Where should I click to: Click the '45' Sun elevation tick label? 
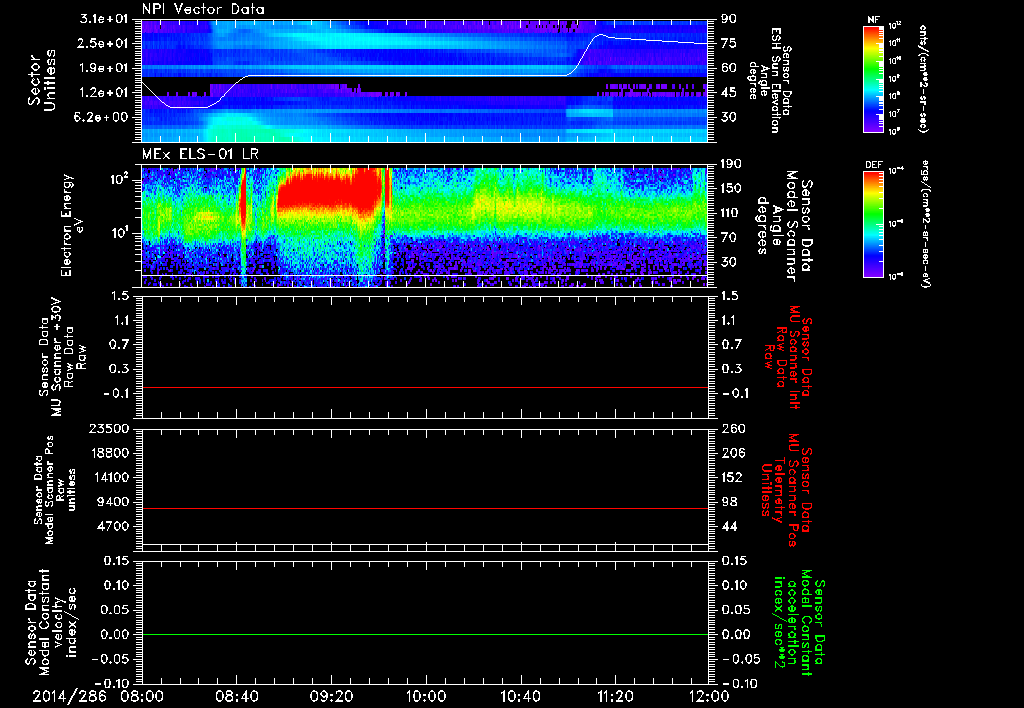point(729,93)
